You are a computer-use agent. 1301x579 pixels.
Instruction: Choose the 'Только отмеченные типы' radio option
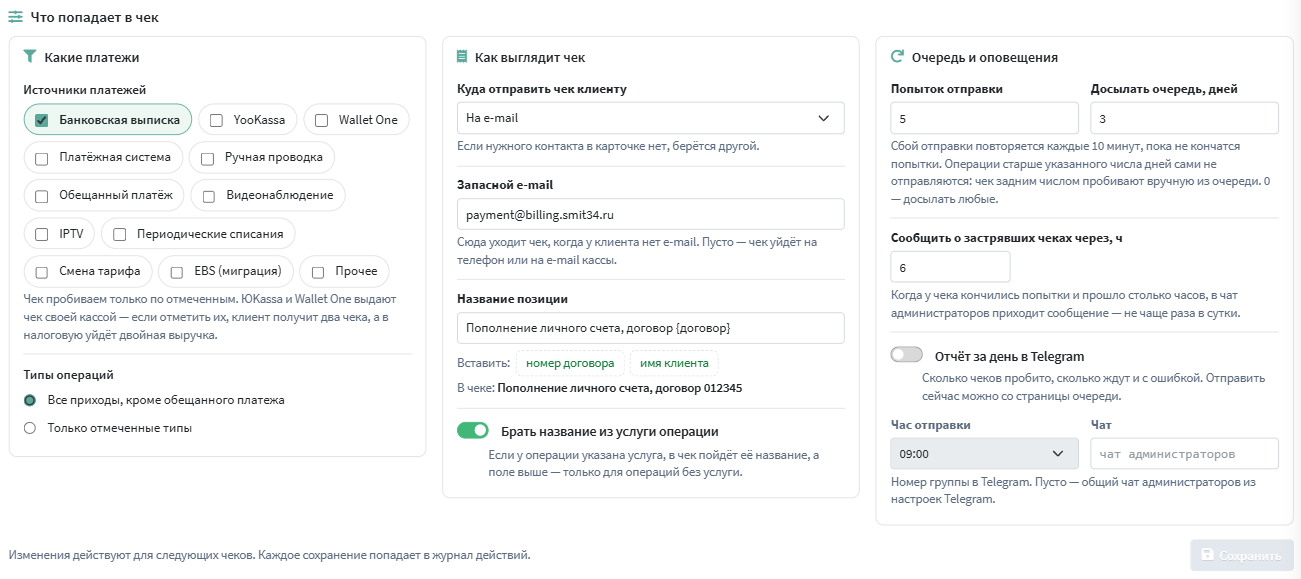pyautogui.click(x=30, y=428)
